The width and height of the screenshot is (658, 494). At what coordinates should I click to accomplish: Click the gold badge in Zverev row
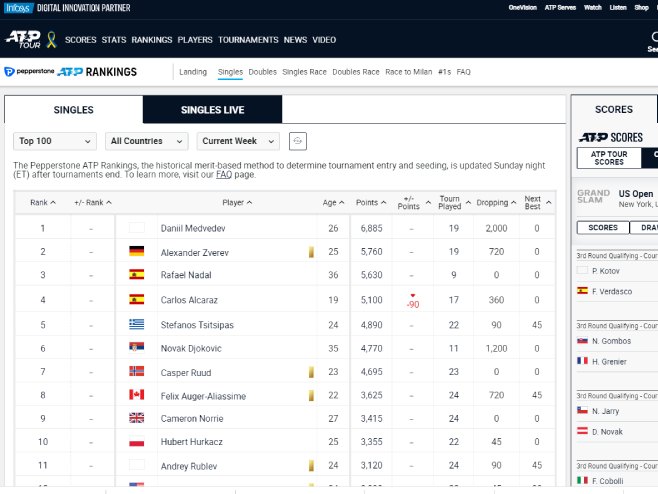[311, 251]
